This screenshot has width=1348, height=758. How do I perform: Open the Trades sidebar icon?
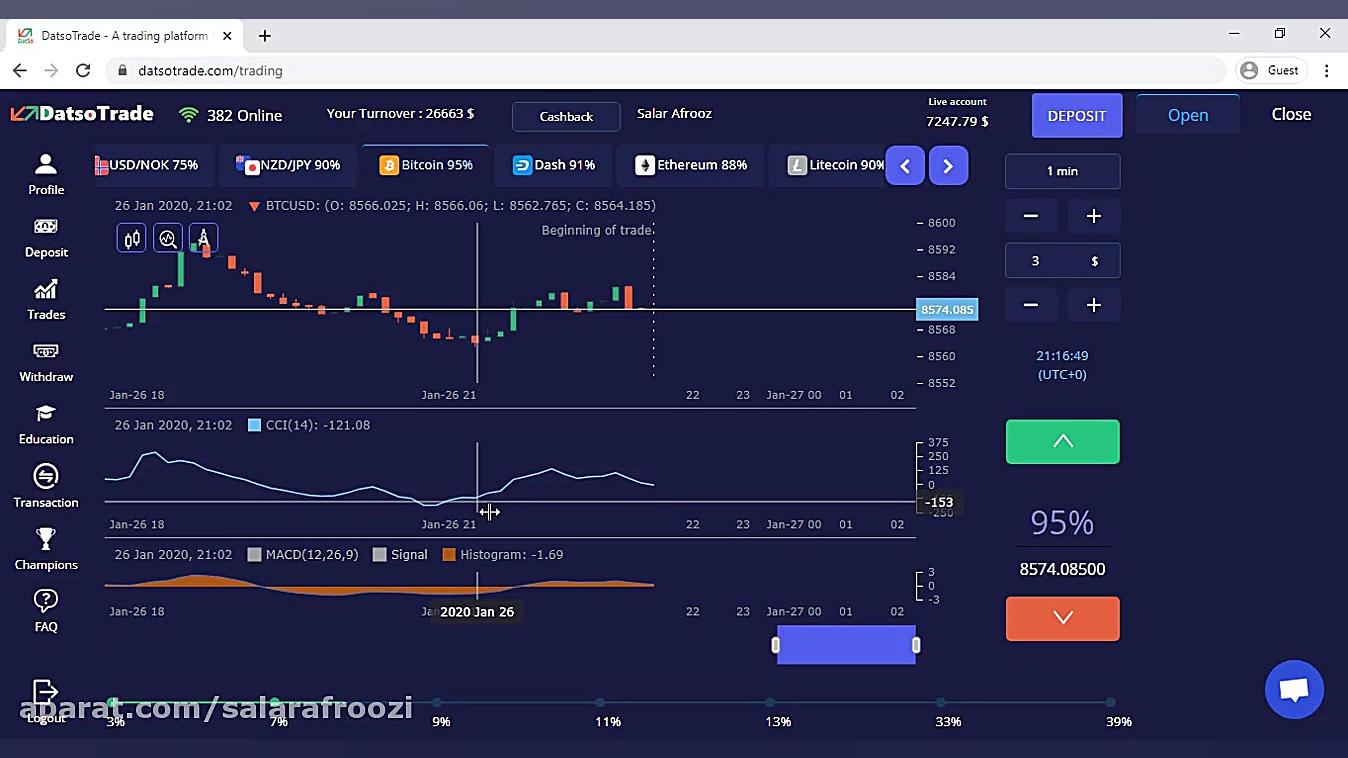tap(45, 289)
